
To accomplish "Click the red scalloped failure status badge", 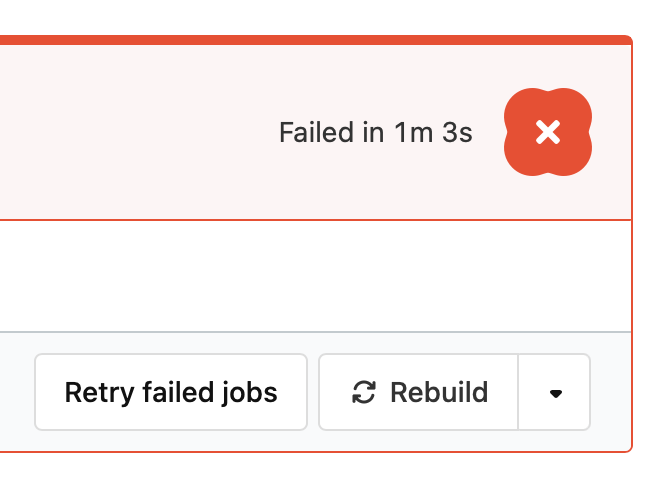I will tap(548, 132).
